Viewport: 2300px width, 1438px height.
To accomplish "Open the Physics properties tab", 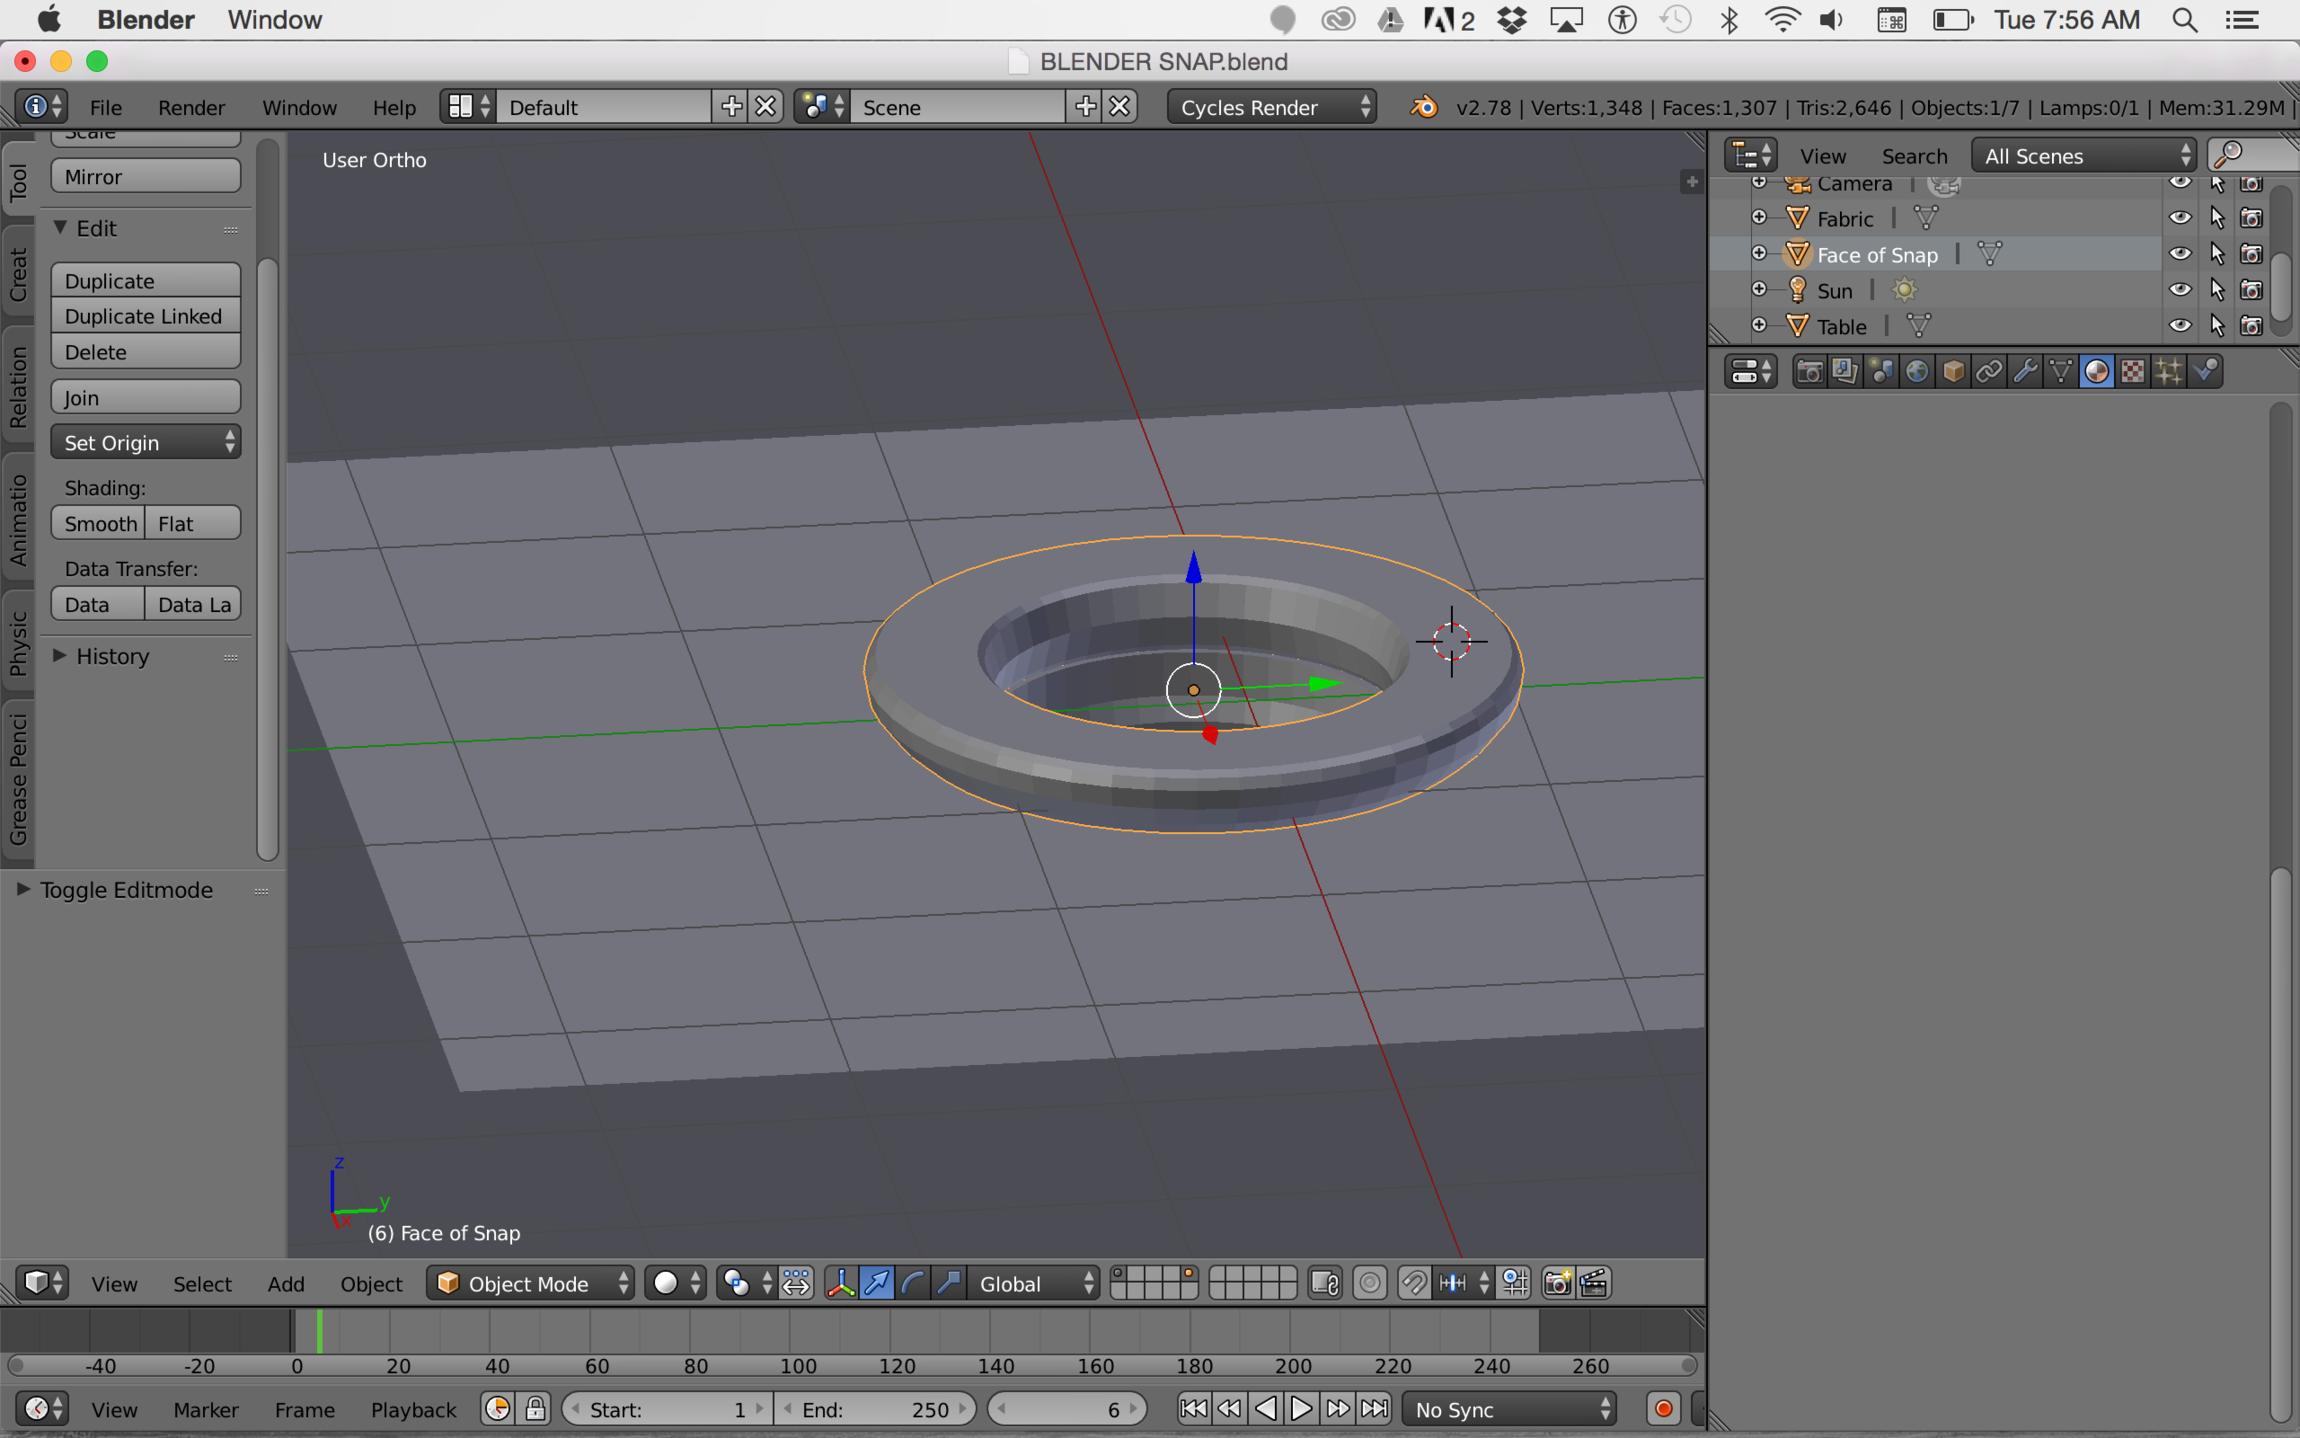I will 2205,372.
